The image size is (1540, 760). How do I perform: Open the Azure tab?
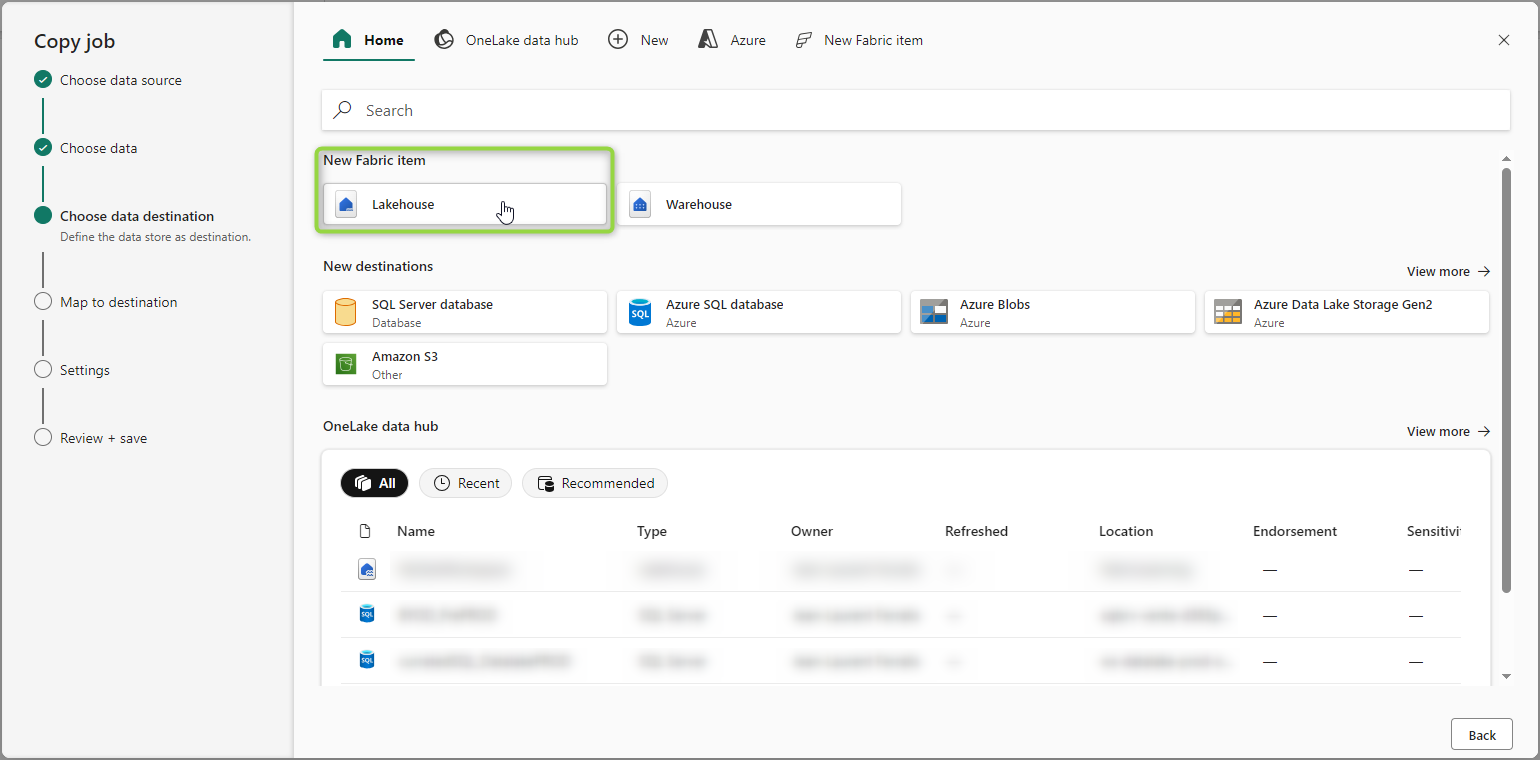[732, 40]
